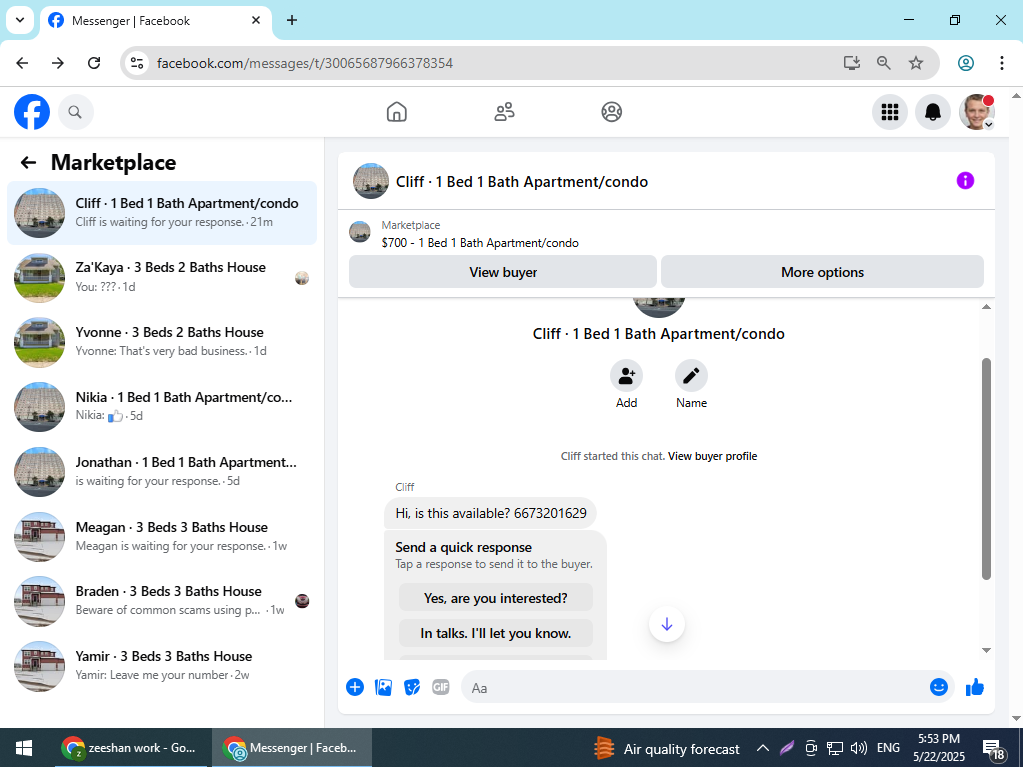
Task: Close the Messenger | Facebook tab
Action: [256, 20]
